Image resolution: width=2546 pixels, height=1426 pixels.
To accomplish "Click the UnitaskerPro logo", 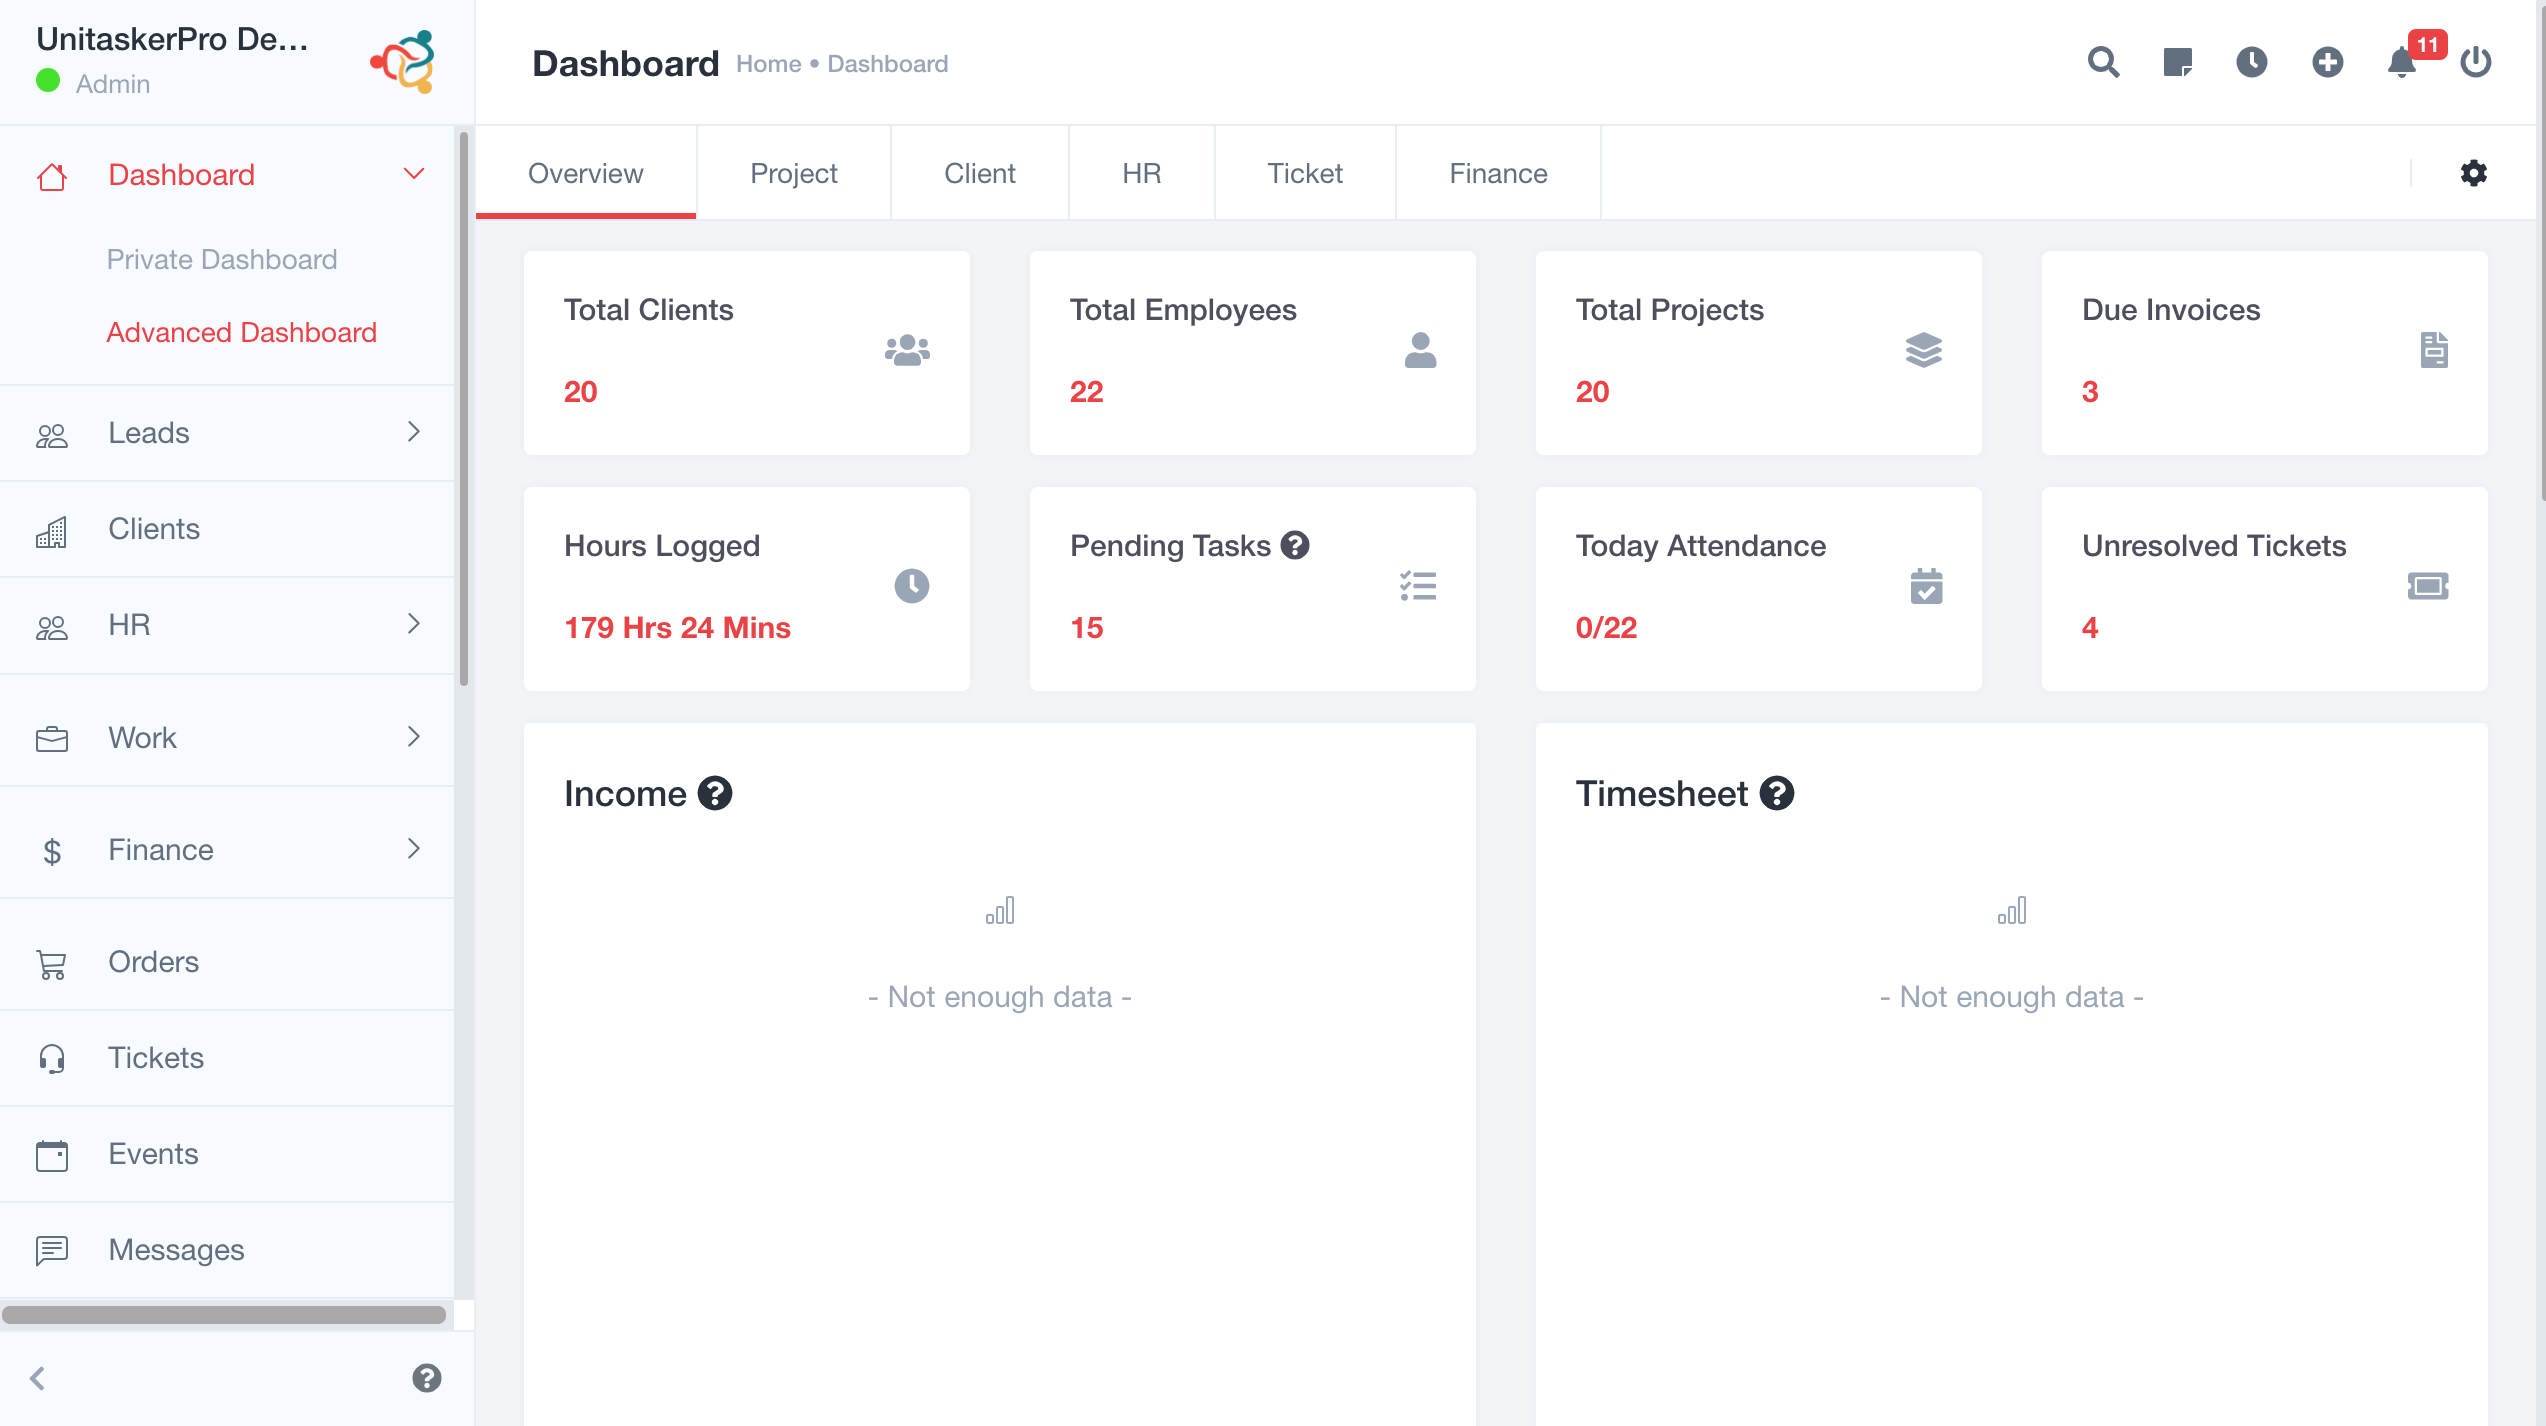I will (403, 62).
